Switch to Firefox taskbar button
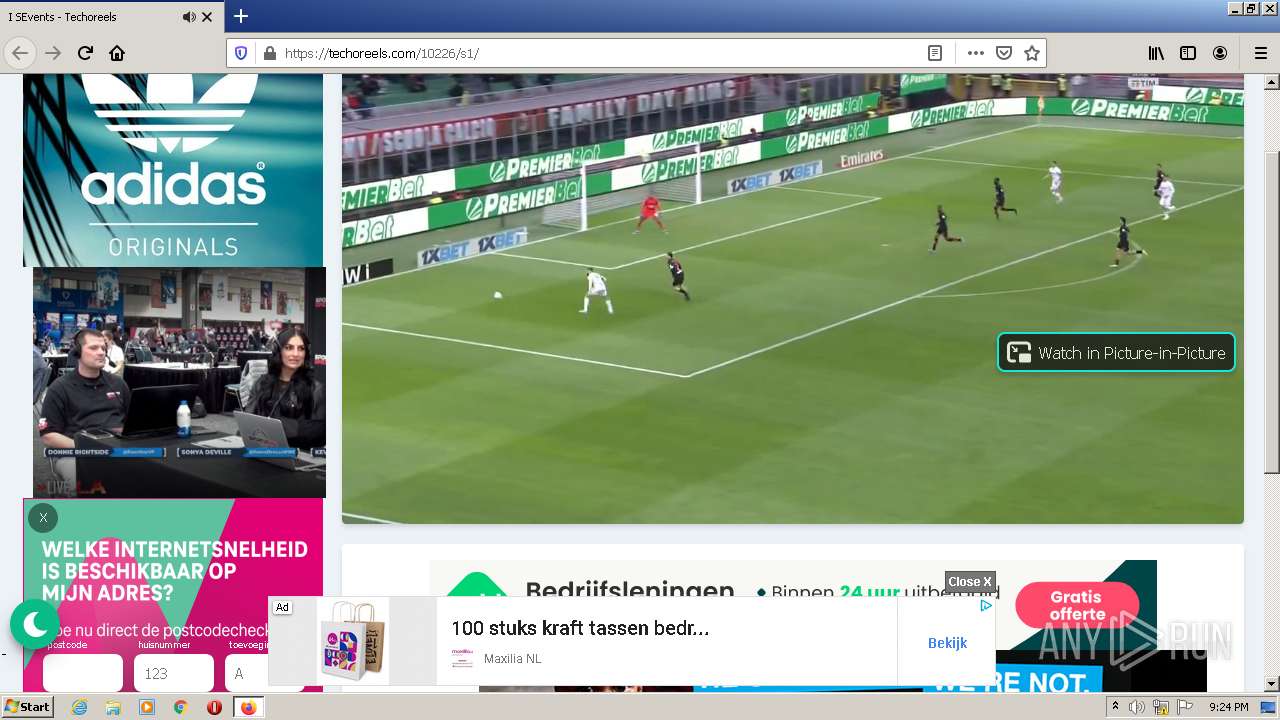The width and height of the screenshot is (1280, 720). 248,707
